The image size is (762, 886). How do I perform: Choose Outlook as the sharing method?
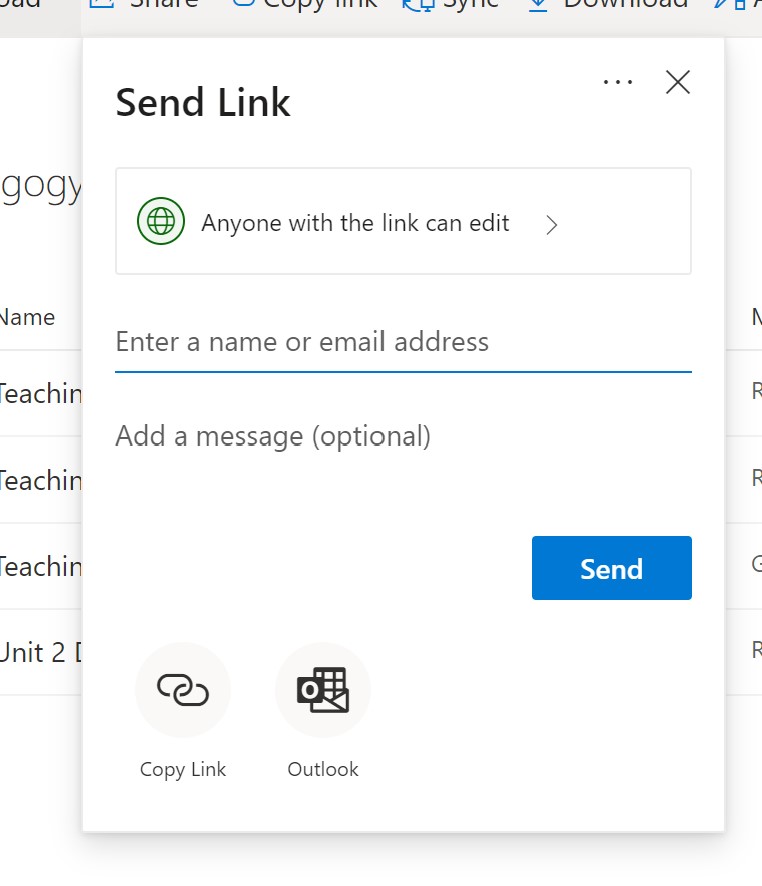coord(322,689)
